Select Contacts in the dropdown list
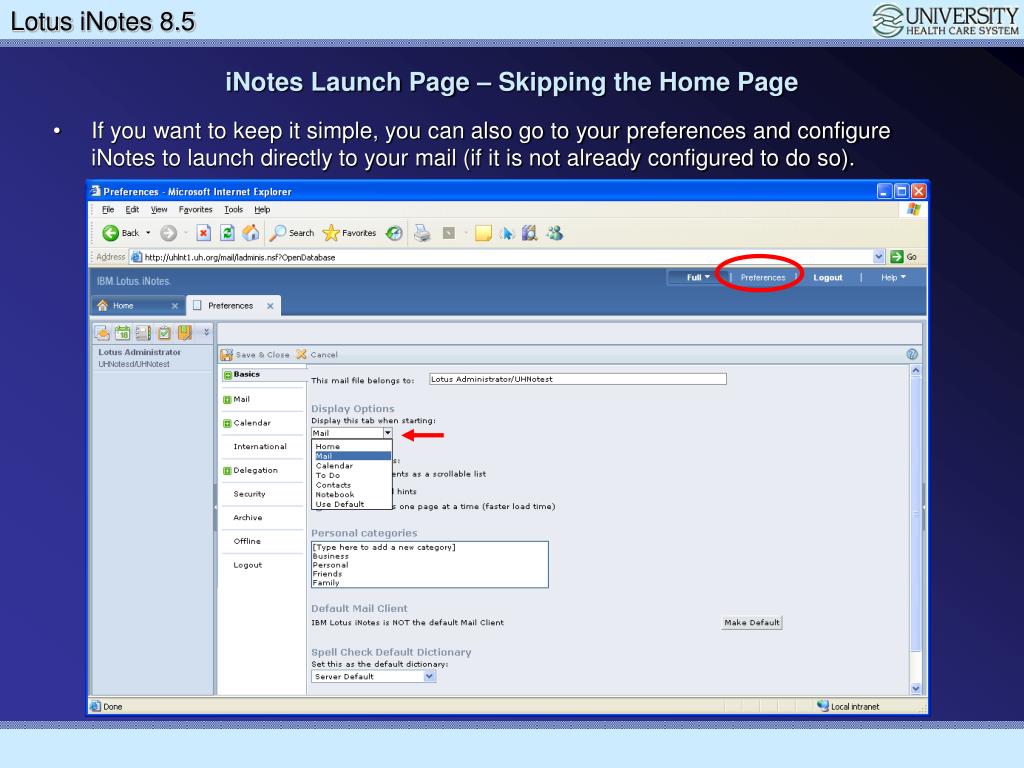1024x768 pixels. tap(351, 485)
